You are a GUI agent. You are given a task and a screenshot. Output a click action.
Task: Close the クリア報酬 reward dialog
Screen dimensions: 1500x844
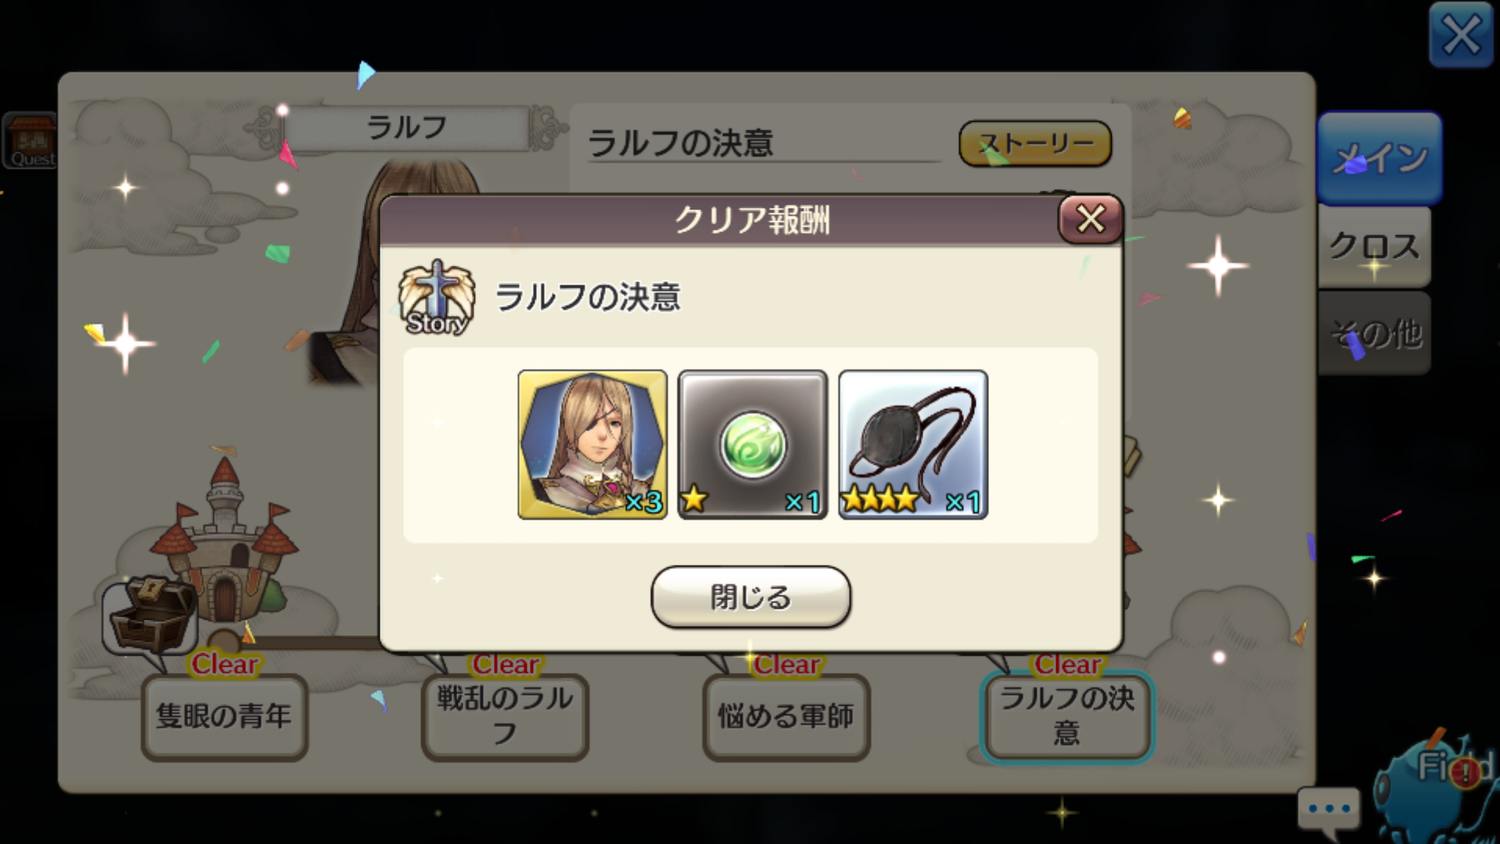point(1090,219)
